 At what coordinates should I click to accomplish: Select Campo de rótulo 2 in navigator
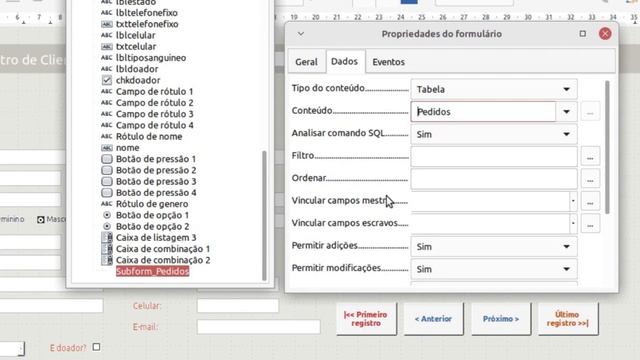(x=147, y=103)
